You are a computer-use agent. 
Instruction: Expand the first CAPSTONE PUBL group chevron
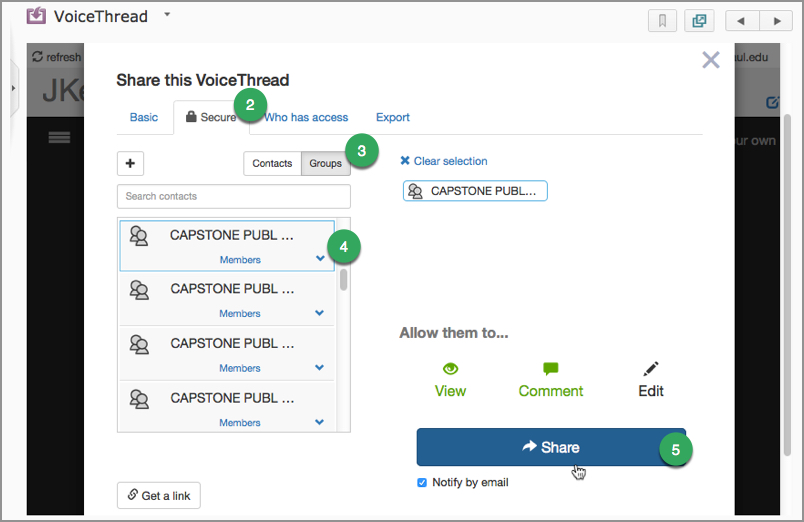pyautogui.click(x=320, y=258)
